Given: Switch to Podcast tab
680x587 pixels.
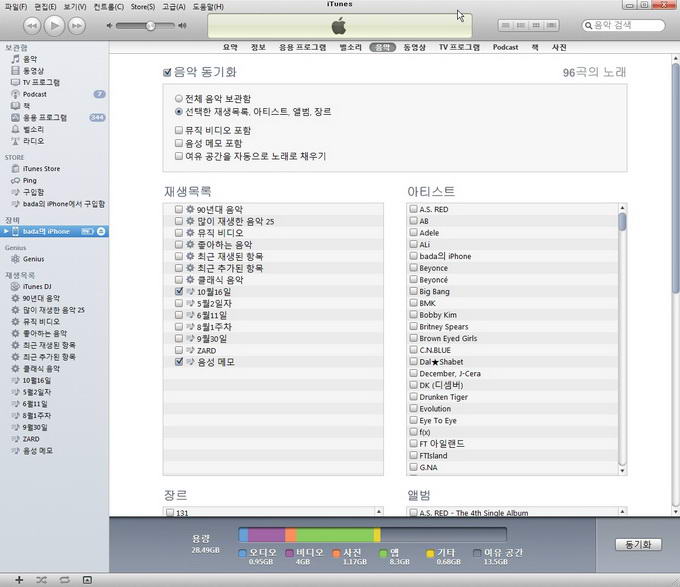Looking at the screenshot, I should click(x=505, y=47).
